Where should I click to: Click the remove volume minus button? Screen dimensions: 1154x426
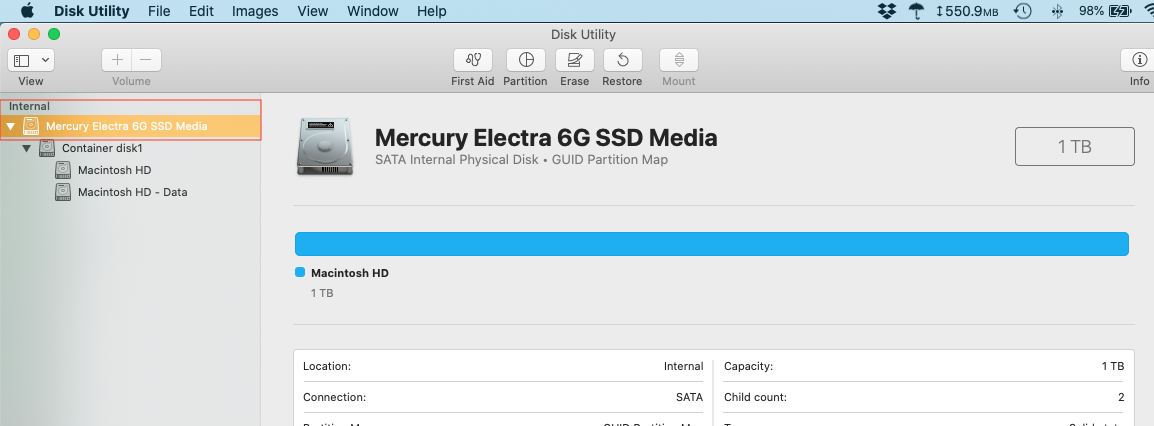point(146,60)
